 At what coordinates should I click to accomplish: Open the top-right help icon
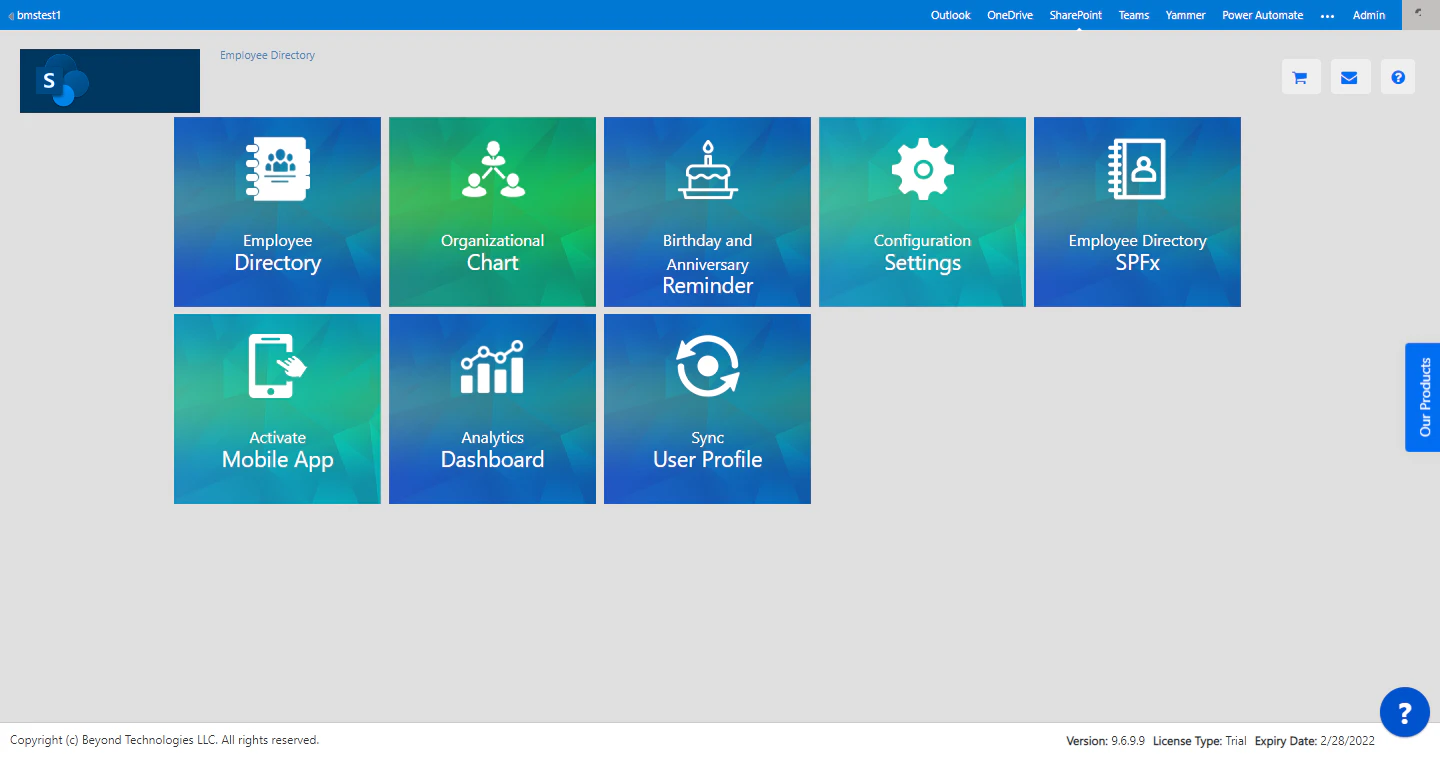point(1397,76)
